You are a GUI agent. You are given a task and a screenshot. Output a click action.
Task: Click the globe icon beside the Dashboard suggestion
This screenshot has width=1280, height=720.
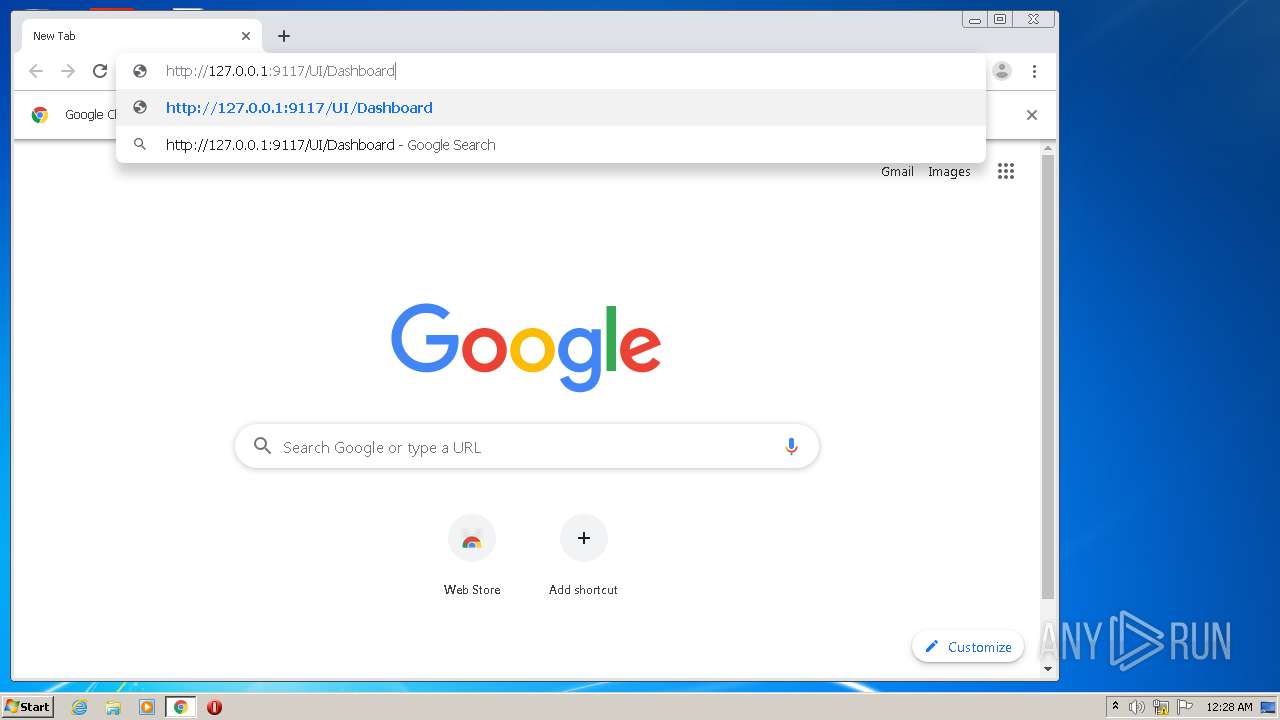click(141, 108)
